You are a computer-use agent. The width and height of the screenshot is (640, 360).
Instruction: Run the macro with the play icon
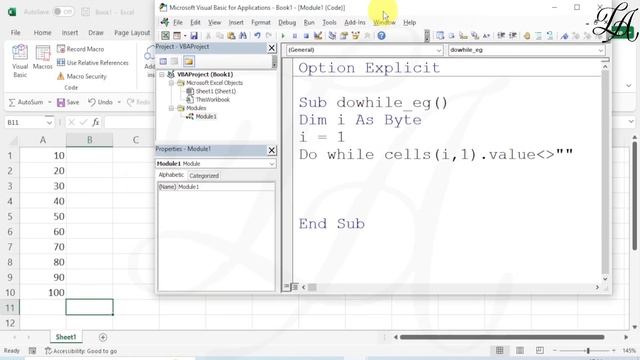pos(283,36)
